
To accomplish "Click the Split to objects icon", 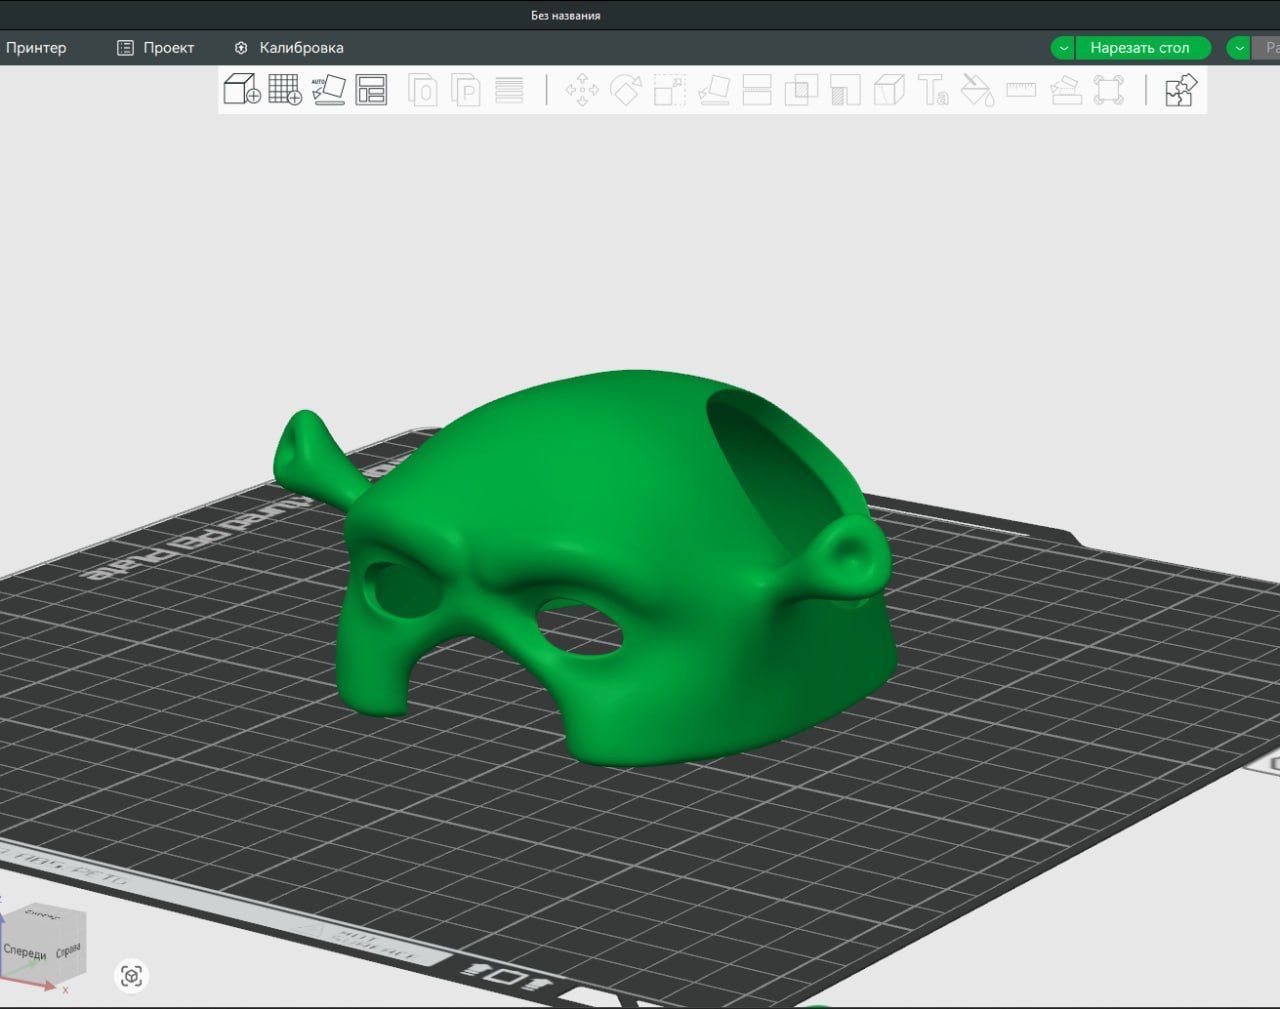I will 422,90.
